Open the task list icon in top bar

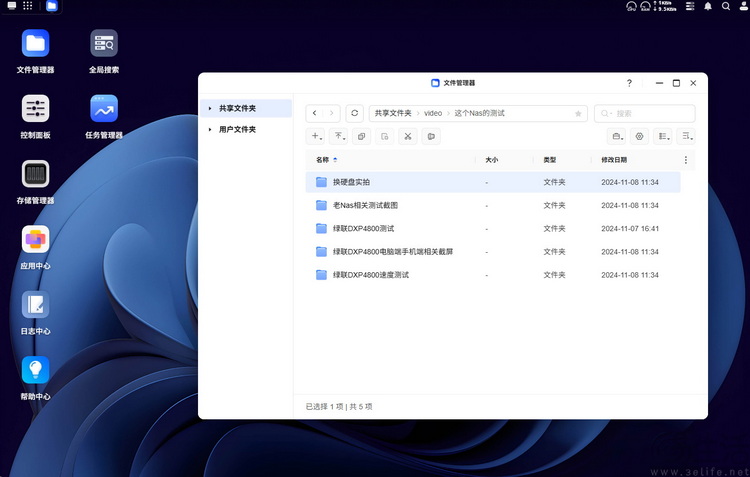coord(690,6)
